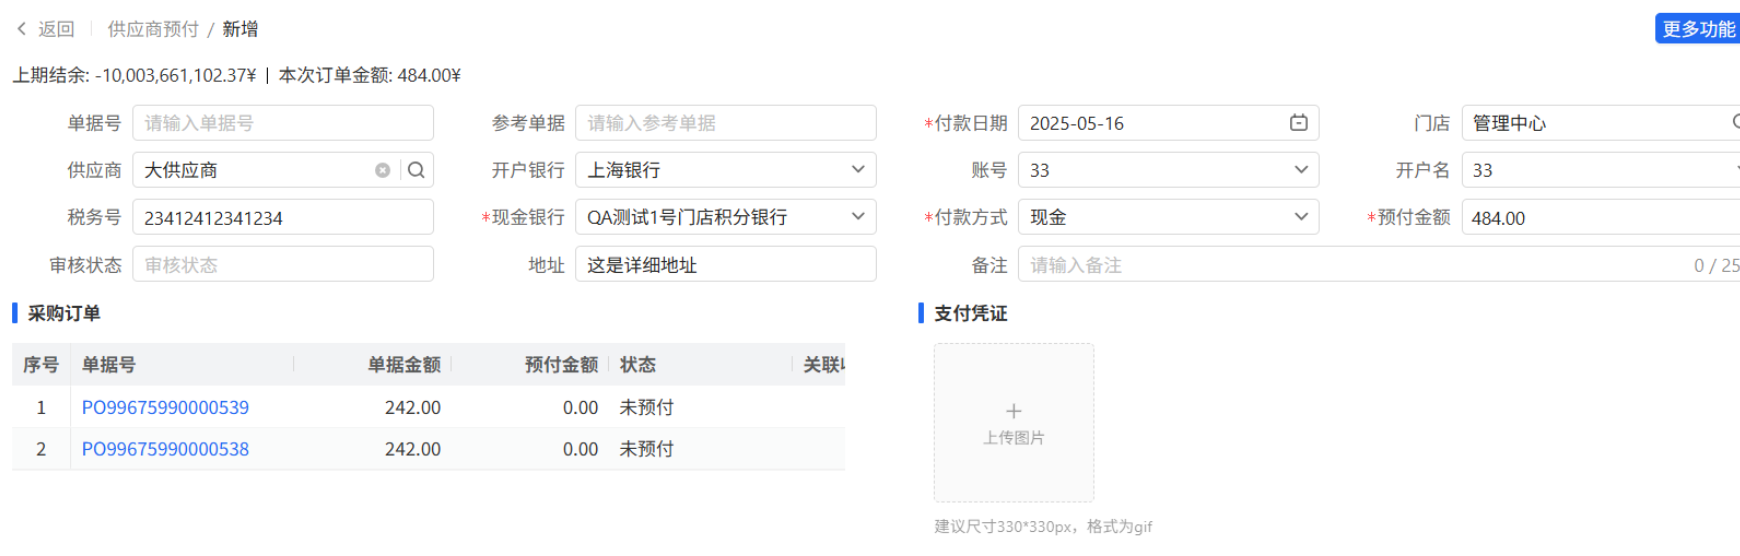The height and width of the screenshot is (556, 1740).
Task: Click 未预付 status in row 1
Action: coord(647,407)
